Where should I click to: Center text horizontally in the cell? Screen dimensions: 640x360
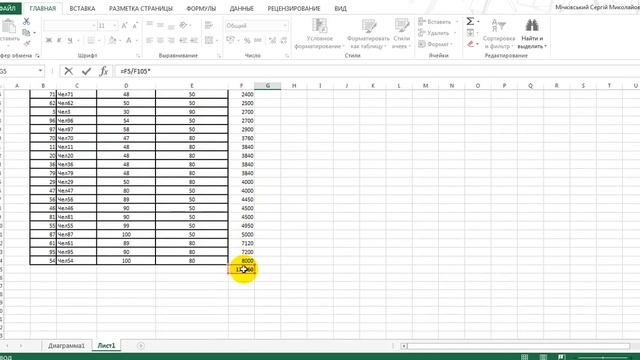point(160,40)
